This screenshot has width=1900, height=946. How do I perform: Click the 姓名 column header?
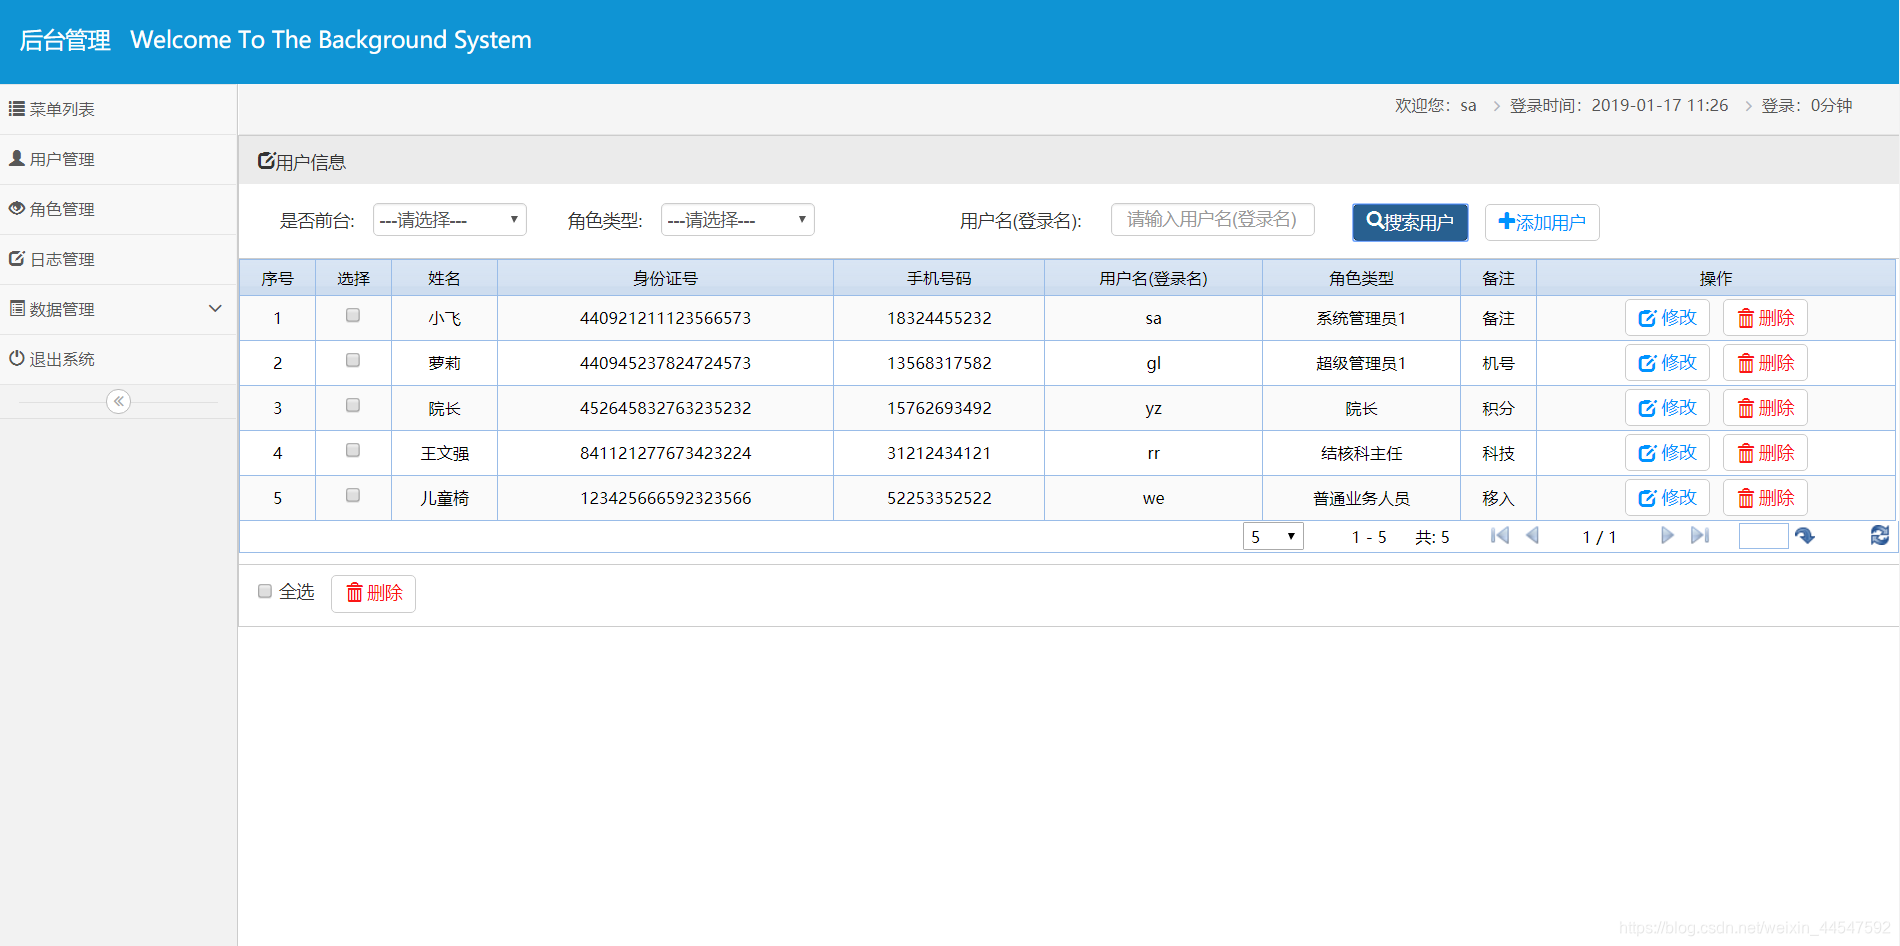pyautogui.click(x=444, y=278)
